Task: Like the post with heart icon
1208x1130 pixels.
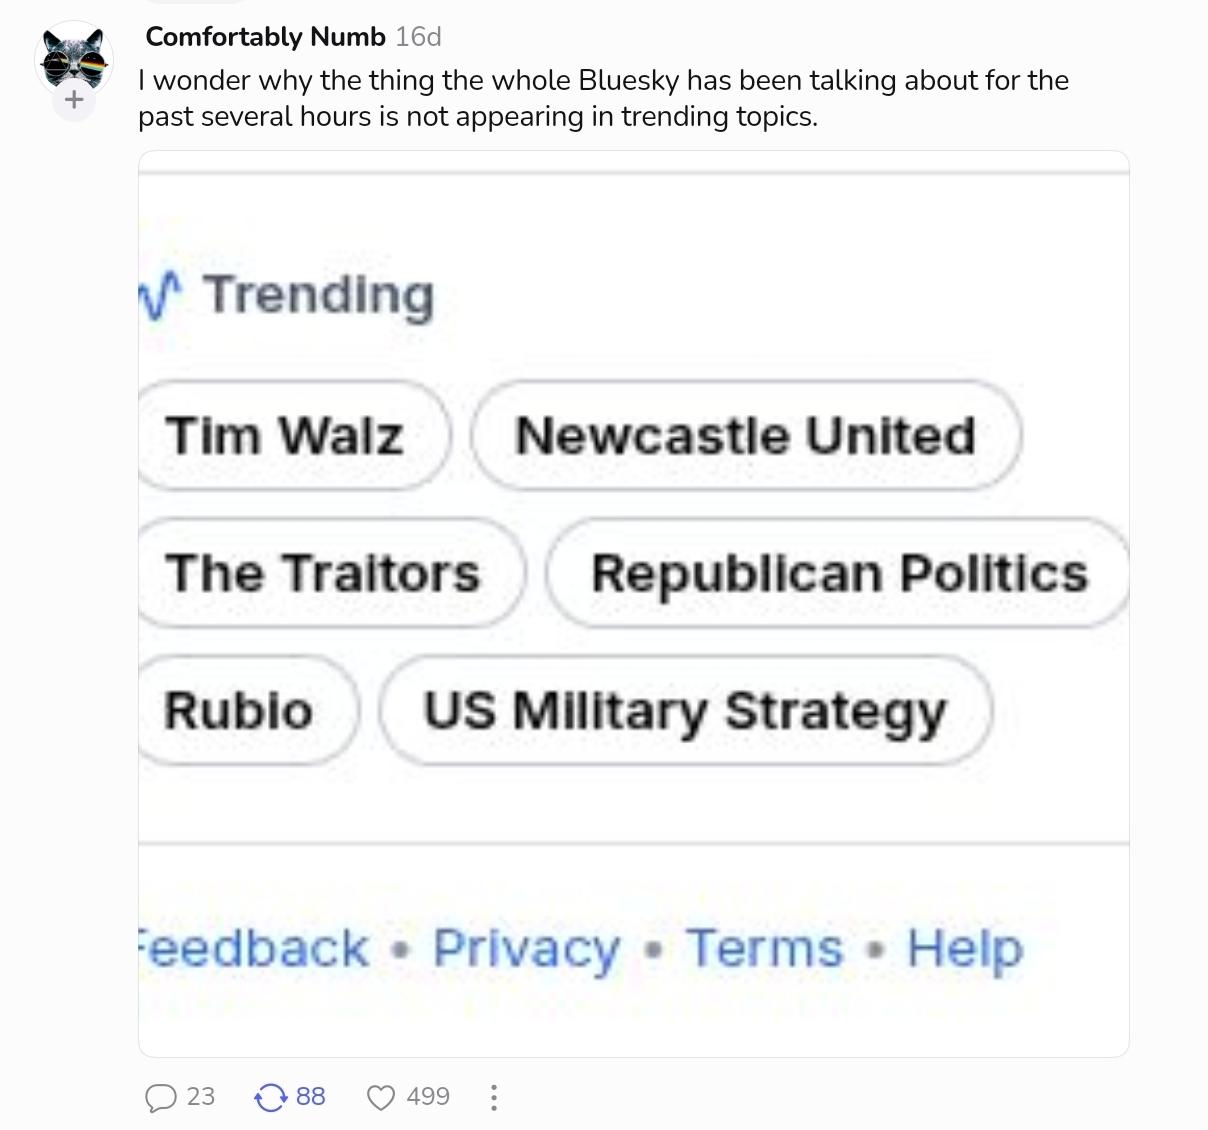Action: coord(381,1097)
